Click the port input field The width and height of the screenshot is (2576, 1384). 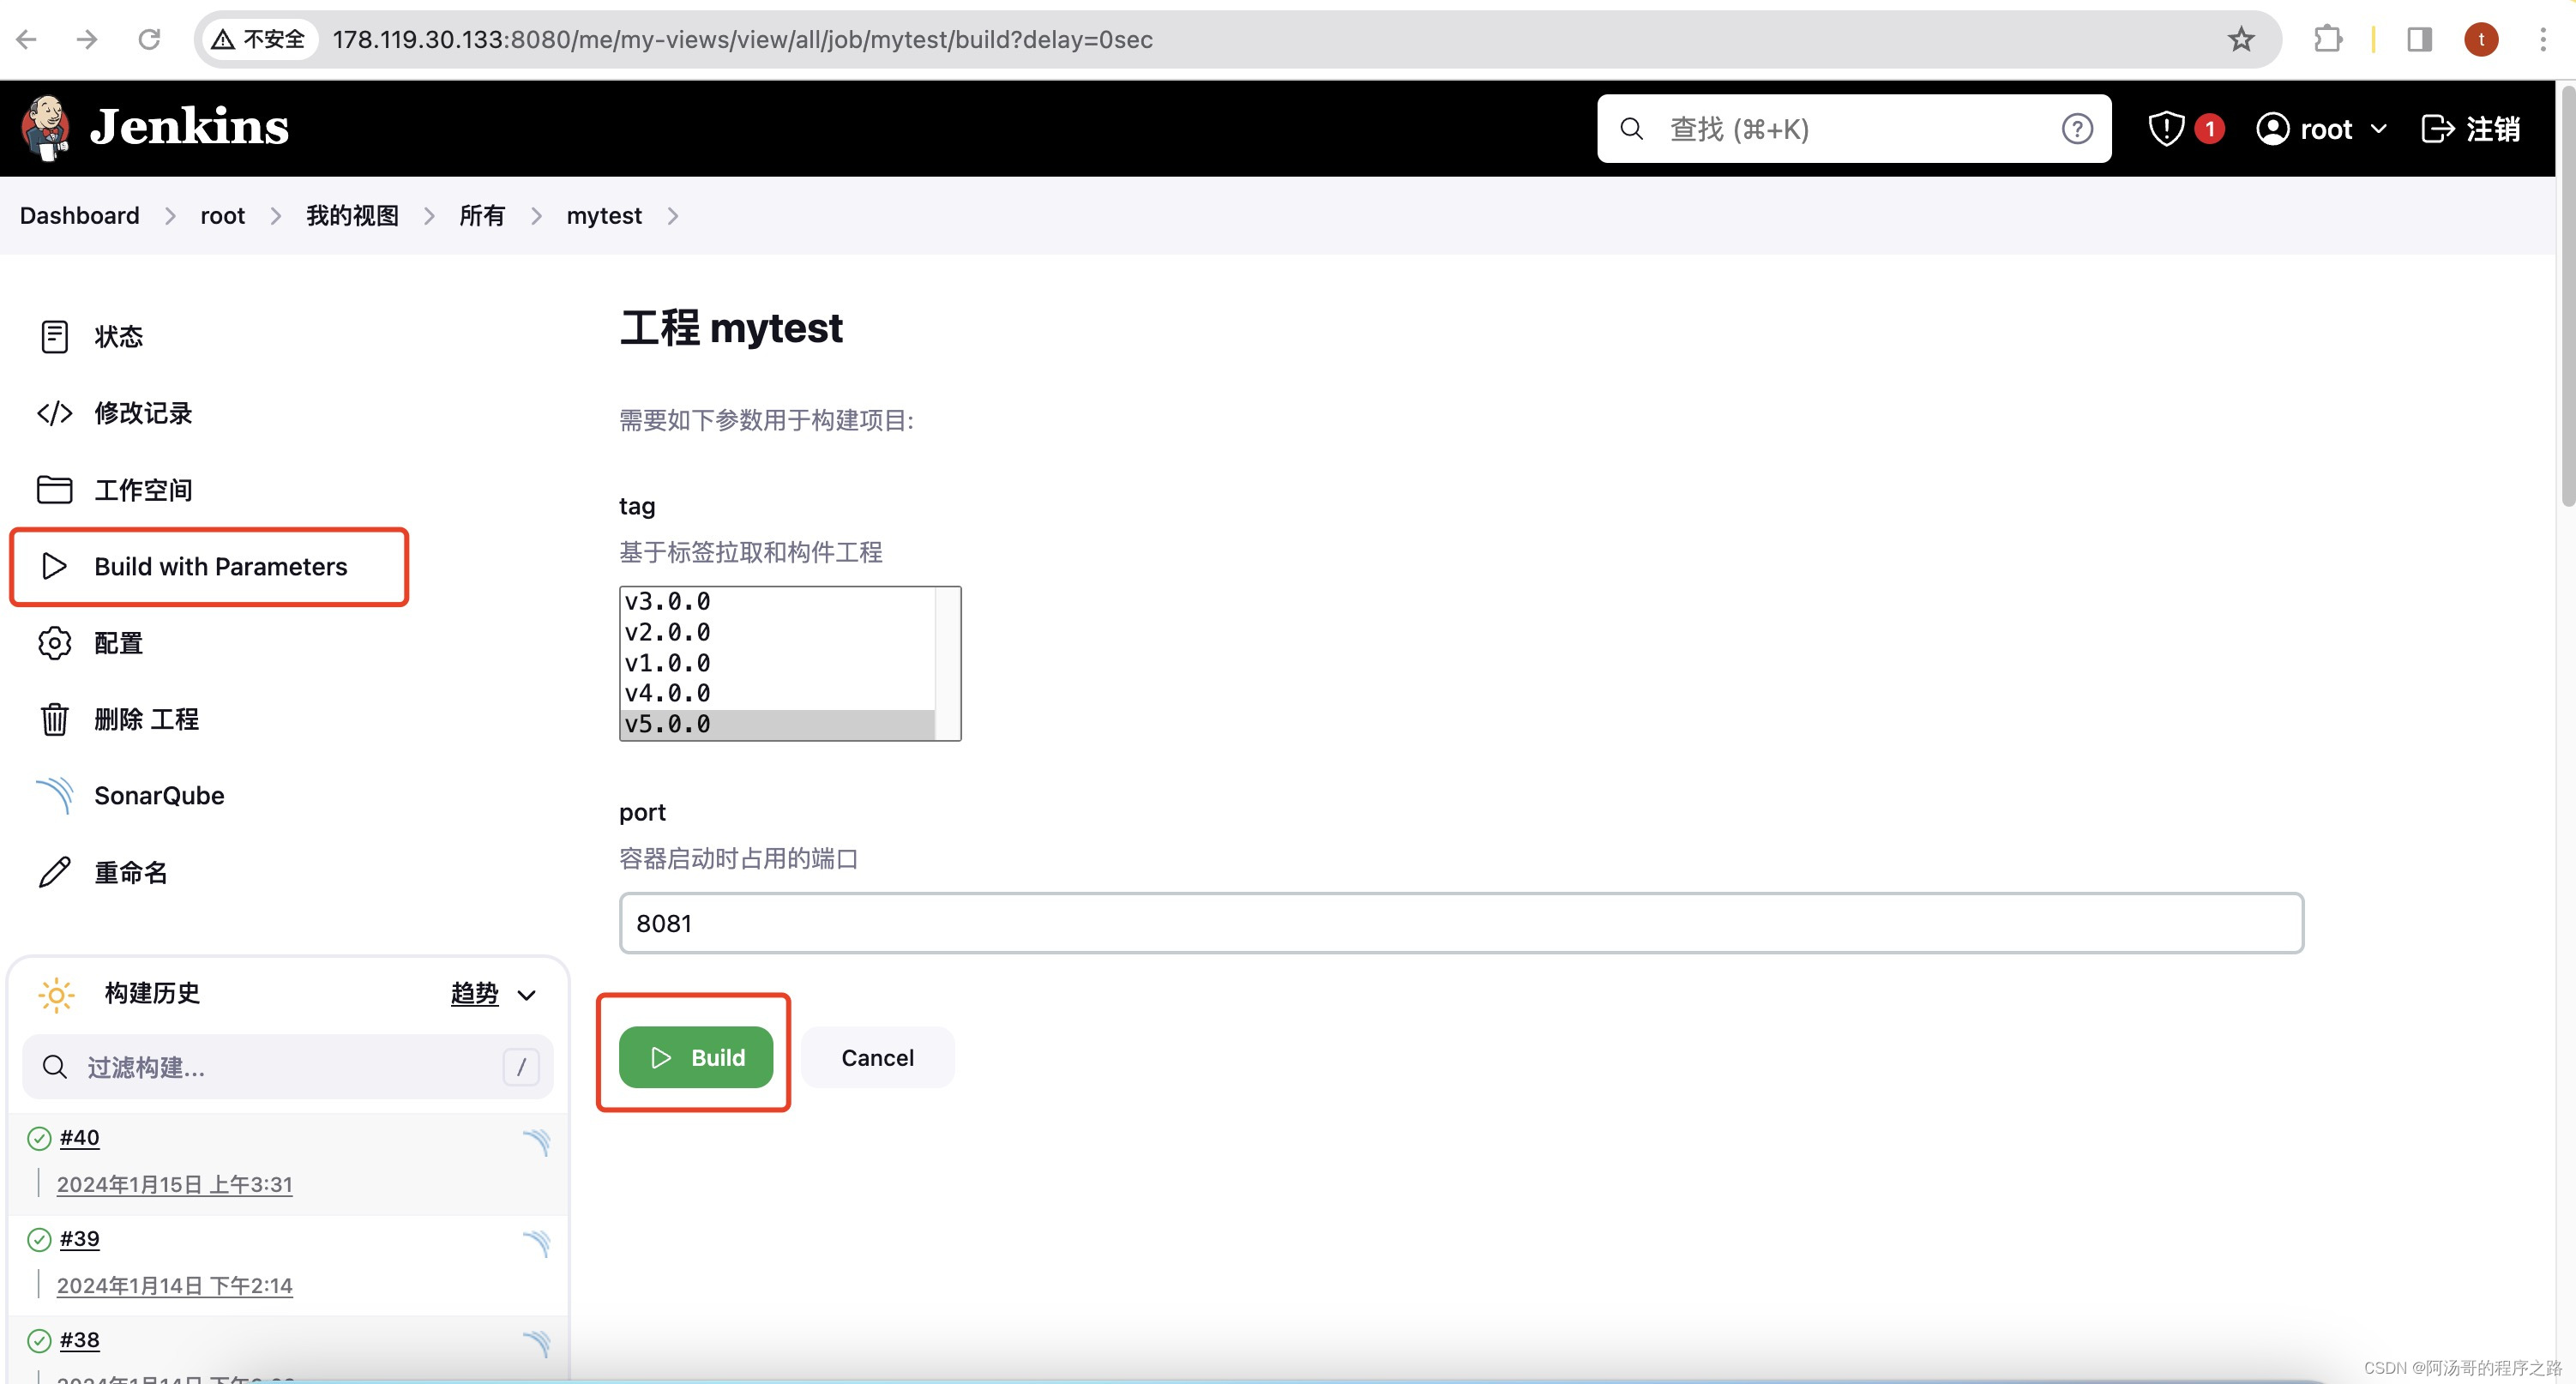pos(1462,922)
